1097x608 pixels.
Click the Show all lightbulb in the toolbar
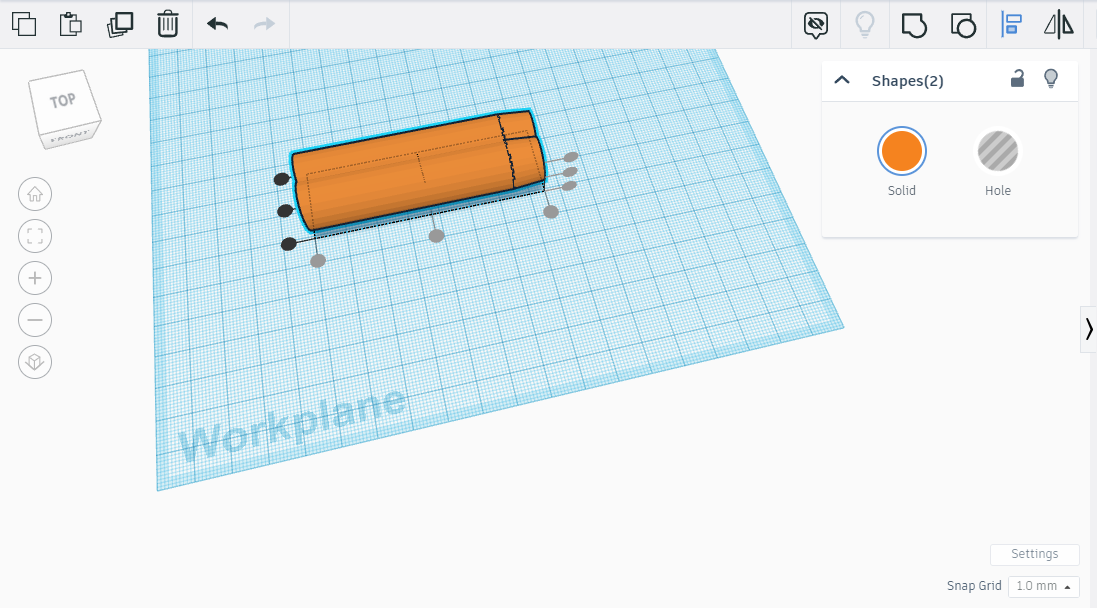click(865, 24)
